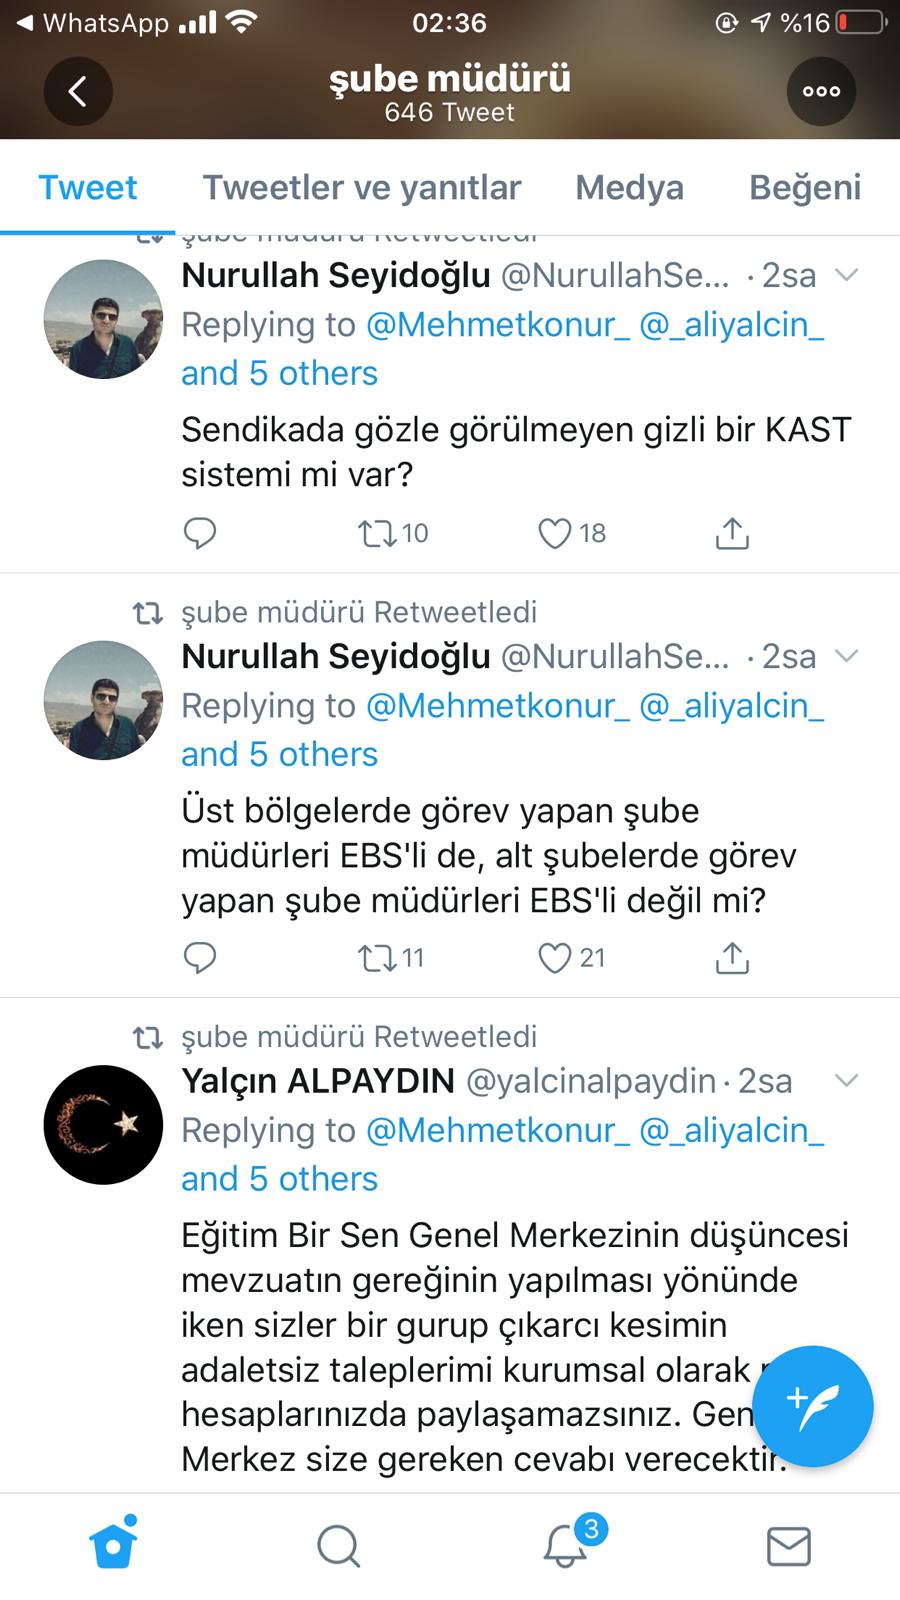Switch to the Medya tab
This screenshot has height=1600, width=900.
629,188
